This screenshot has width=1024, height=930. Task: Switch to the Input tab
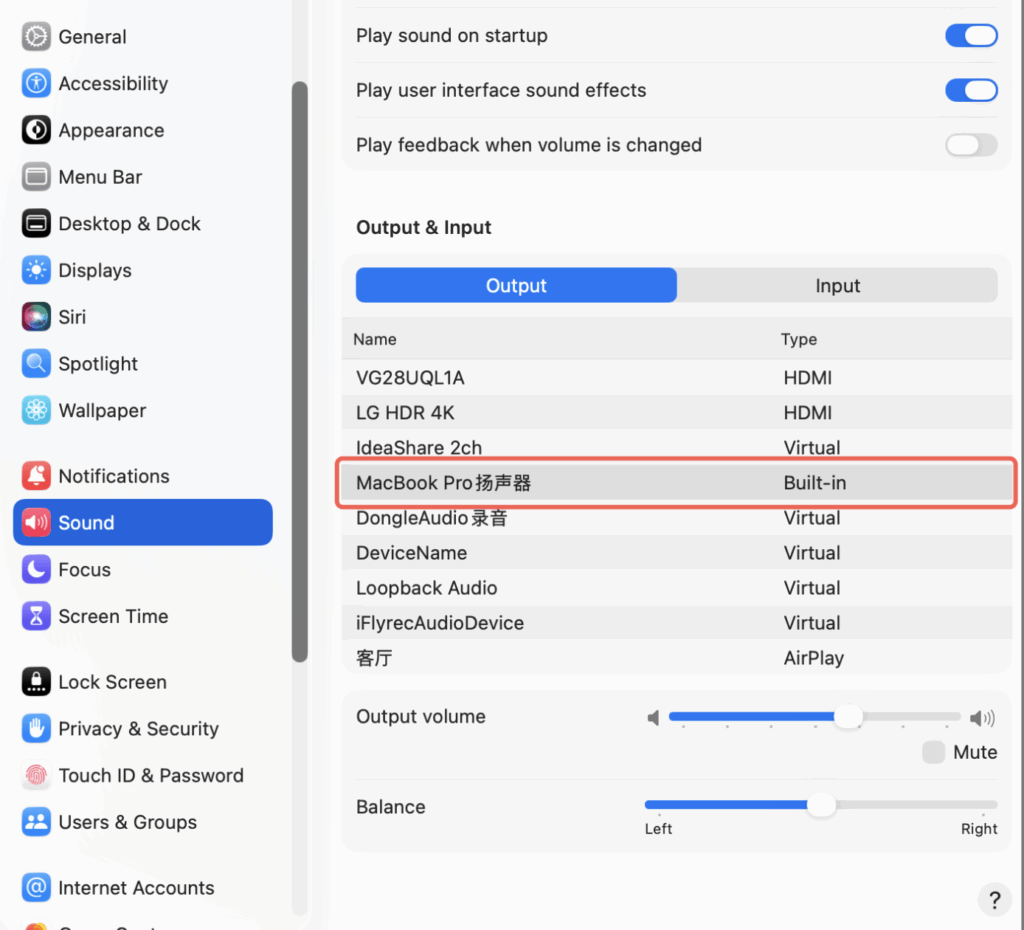click(837, 286)
